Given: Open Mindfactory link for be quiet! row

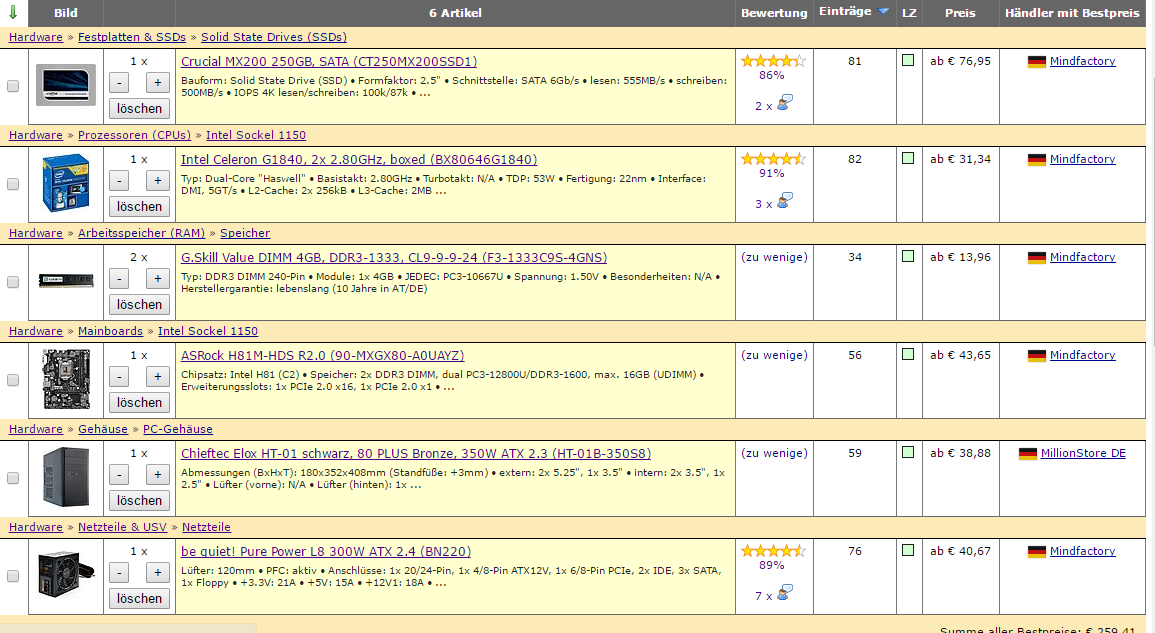Looking at the screenshot, I should point(1082,551).
